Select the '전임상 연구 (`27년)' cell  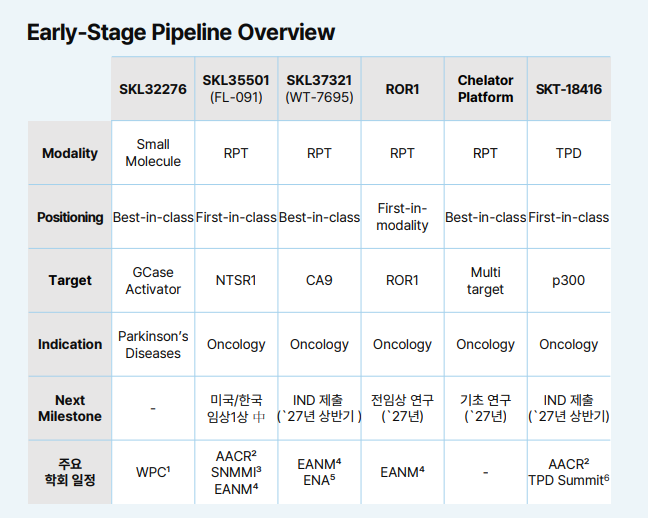403,408
